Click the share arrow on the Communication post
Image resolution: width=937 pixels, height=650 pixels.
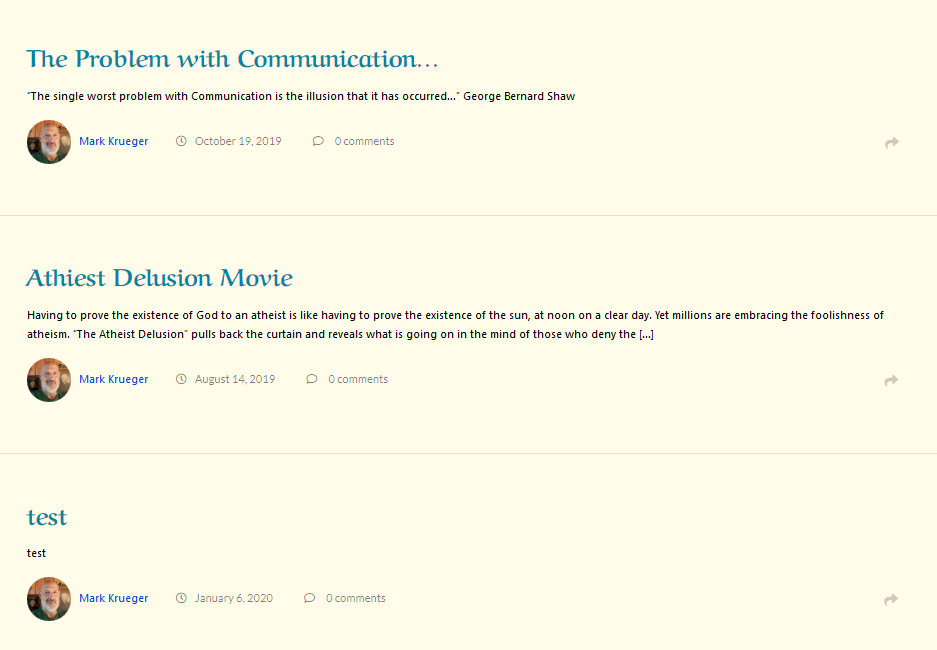pyautogui.click(x=892, y=142)
